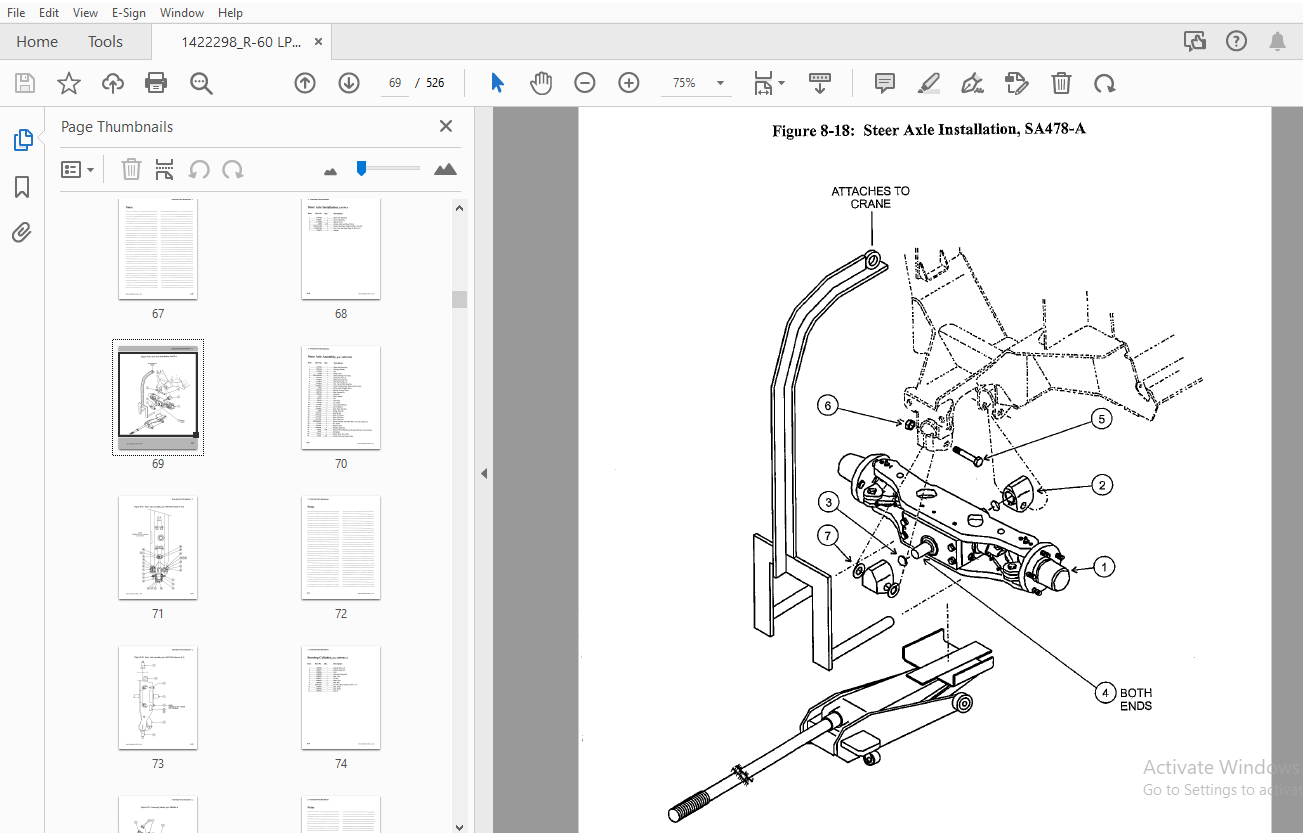Enlarge thumbnail size large mountains icon
The width and height of the screenshot is (1303, 833).
pyautogui.click(x=445, y=169)
